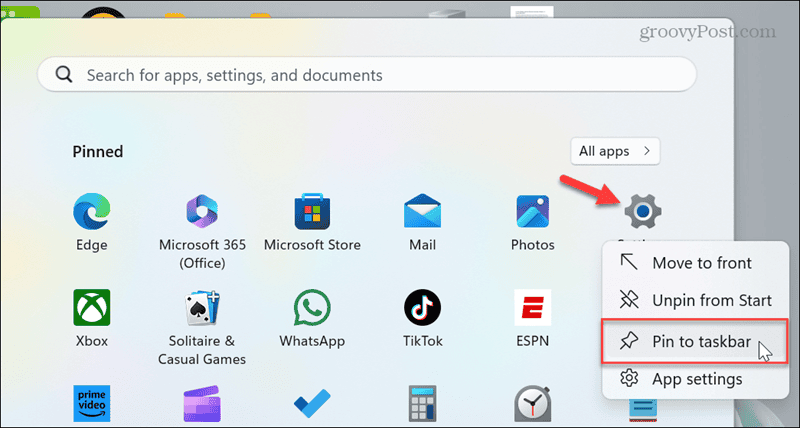Screen dimensions: 800x429
Task: Open the Clock app icon
Action: (533, 403)
